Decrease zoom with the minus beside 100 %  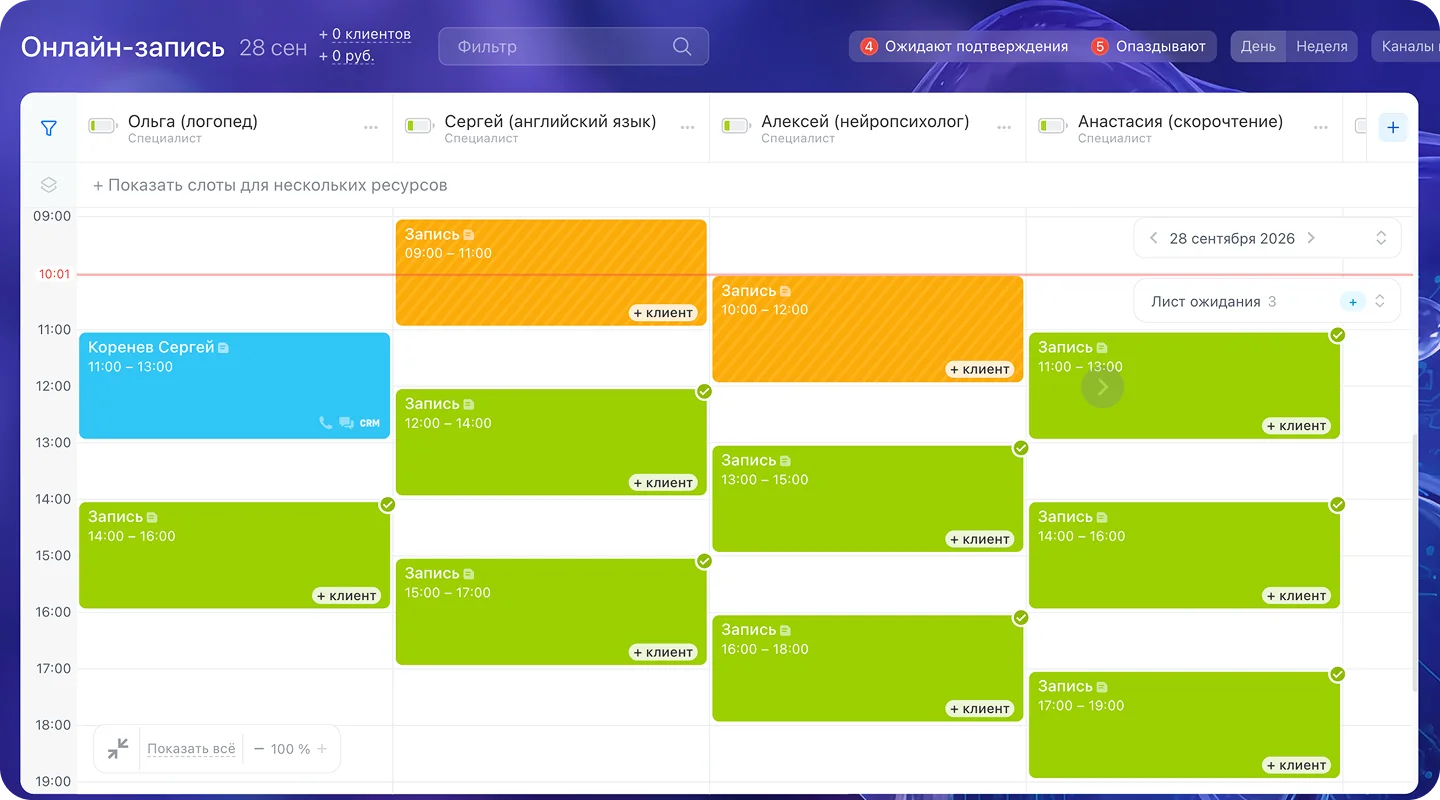tap(259, 749)
